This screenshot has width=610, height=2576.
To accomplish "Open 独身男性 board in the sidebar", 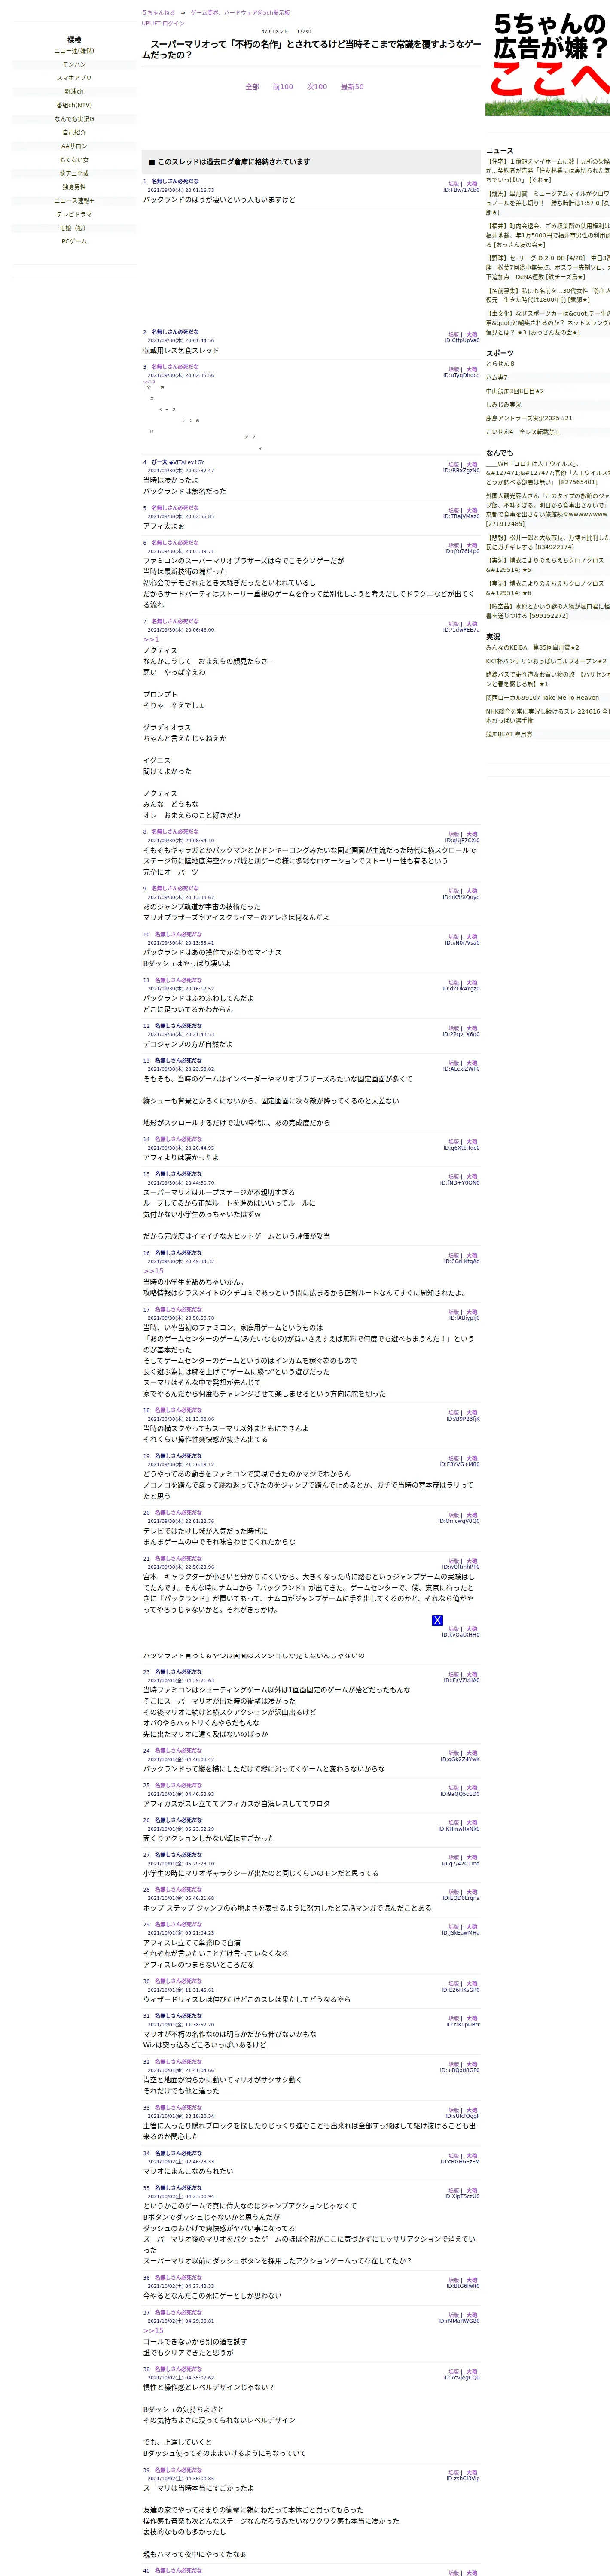I will [x=74, y=187].
